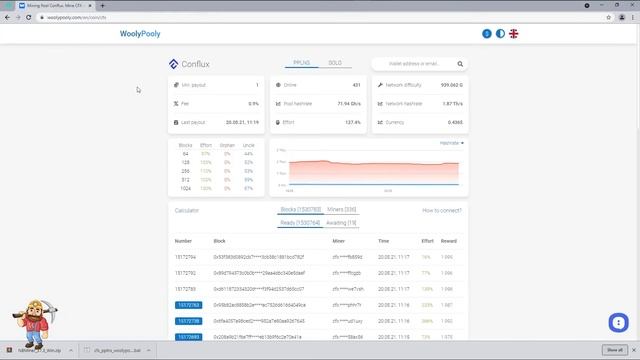
Task: Click the miner mascot image
Action: tap(35, 324)
